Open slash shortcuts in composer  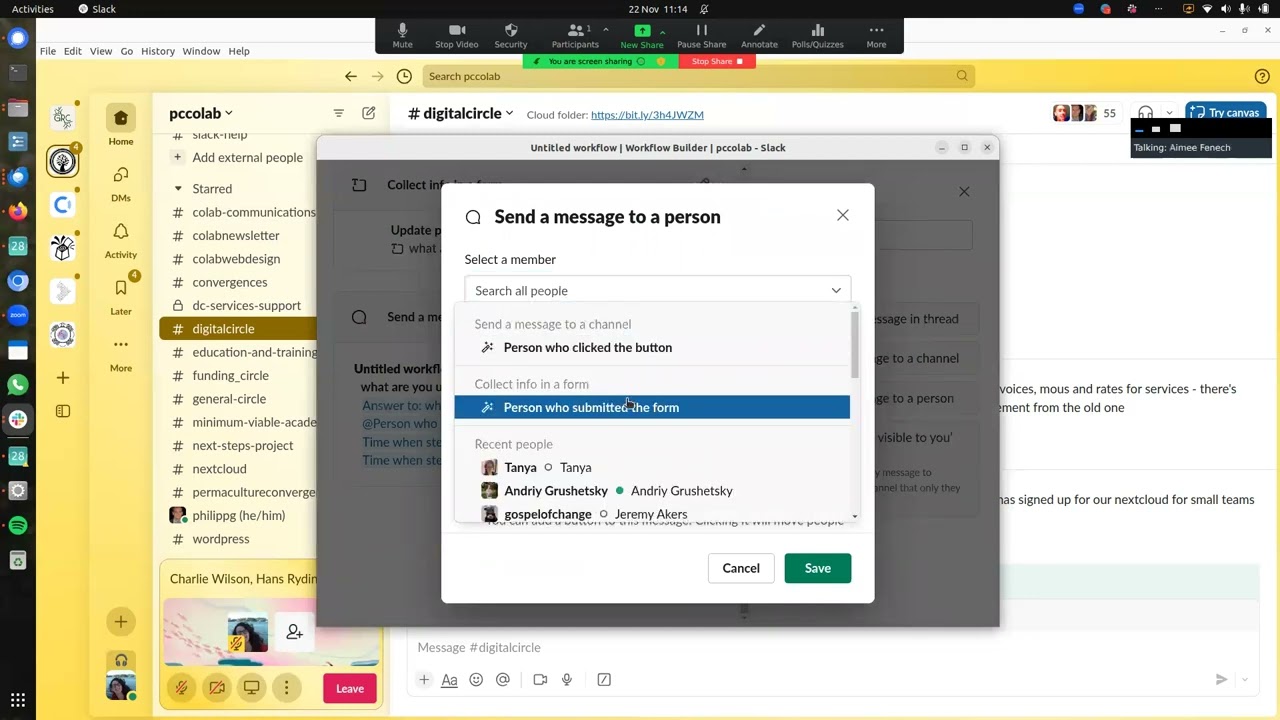pyautogui.click(x=604, y=679)
